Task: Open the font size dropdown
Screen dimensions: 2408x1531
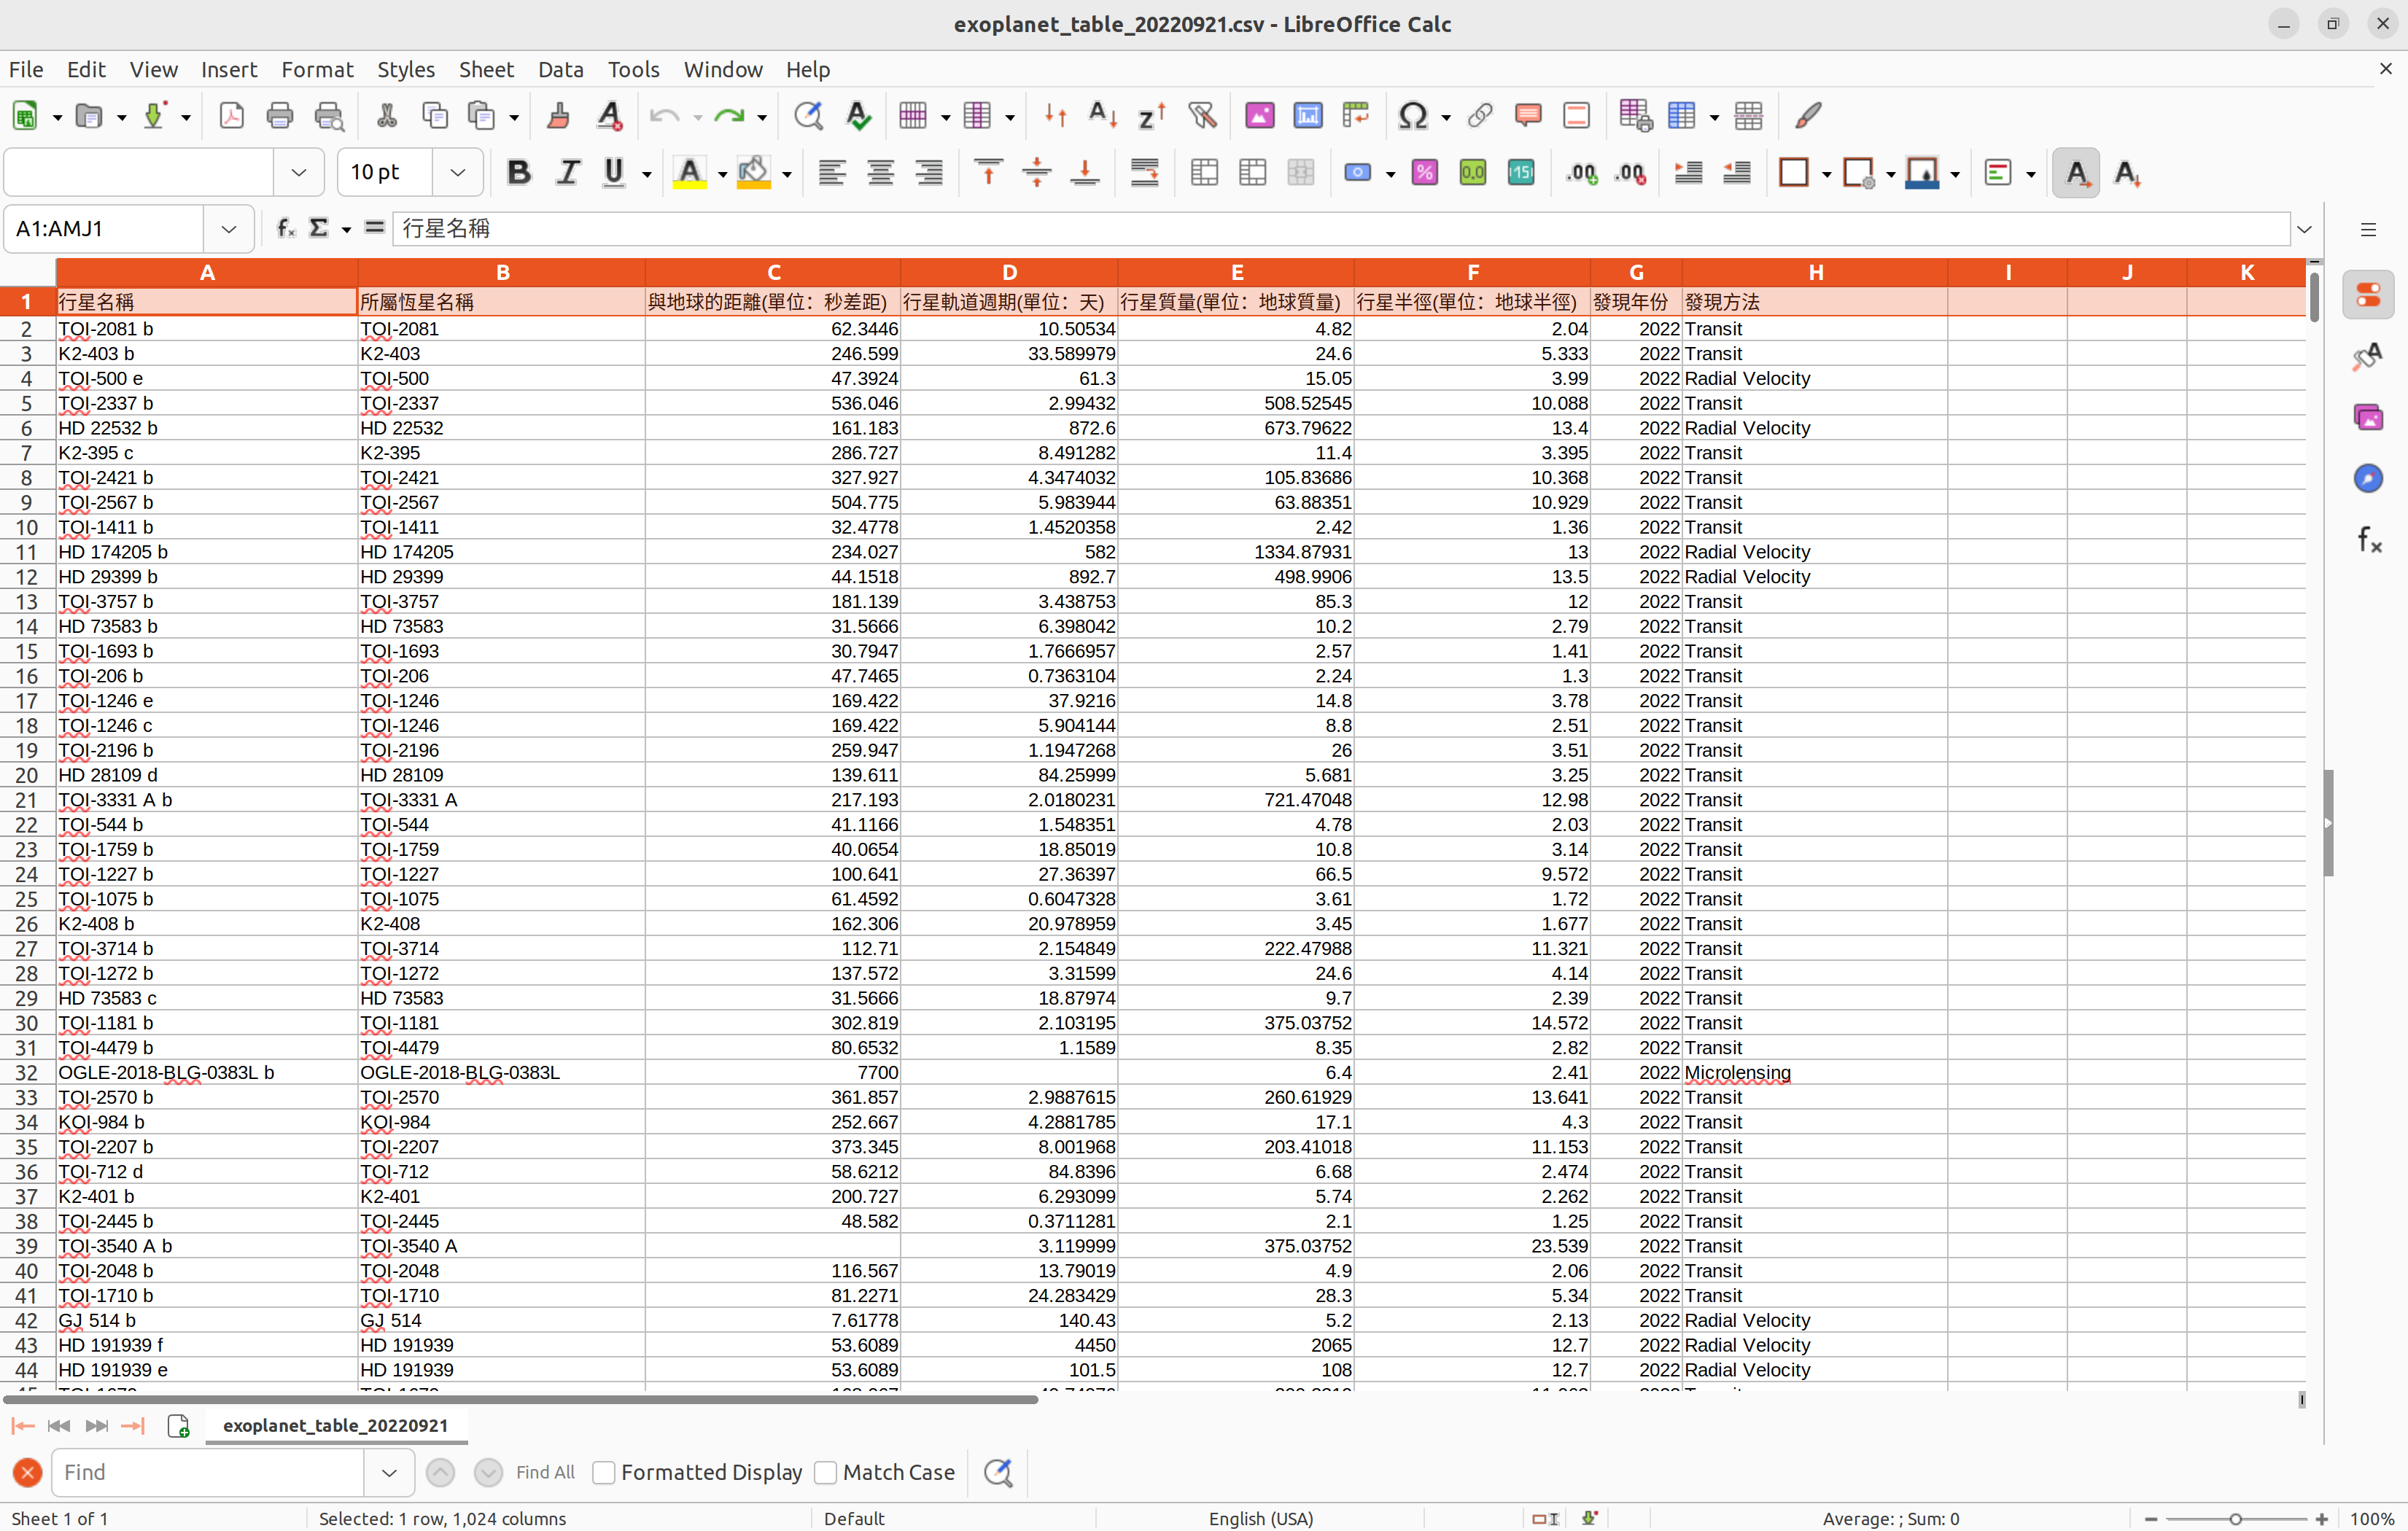Action: (458, 173)
